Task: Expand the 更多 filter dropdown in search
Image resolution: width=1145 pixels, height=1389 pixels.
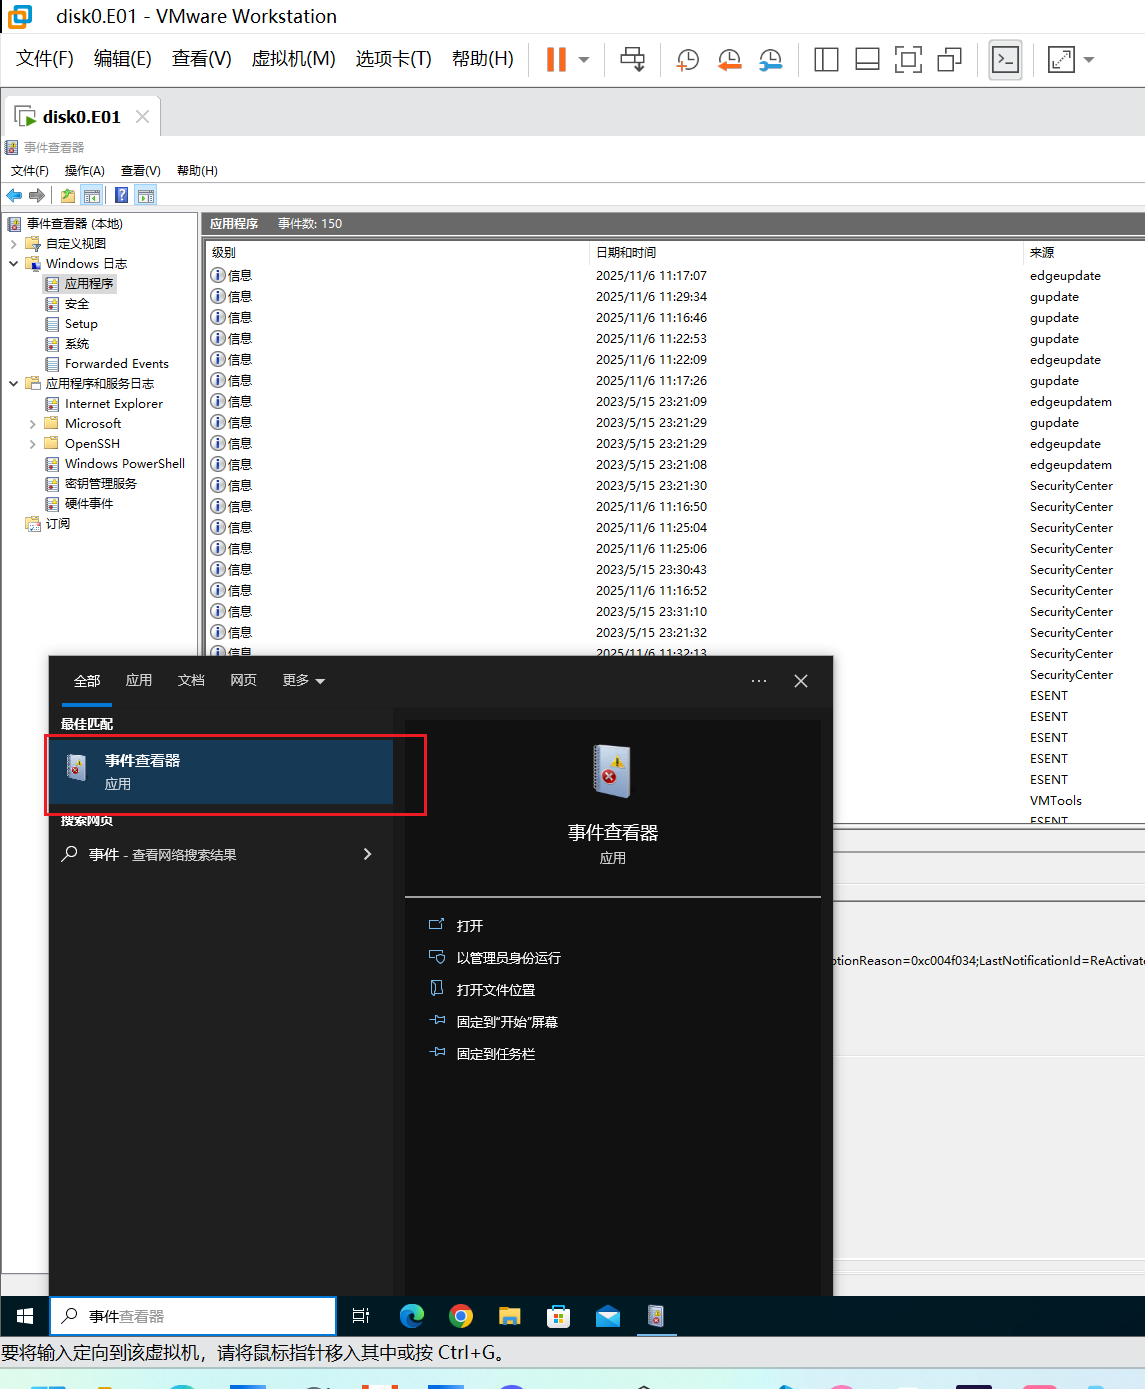Action: pyautogui.click(x=303, y=681)
